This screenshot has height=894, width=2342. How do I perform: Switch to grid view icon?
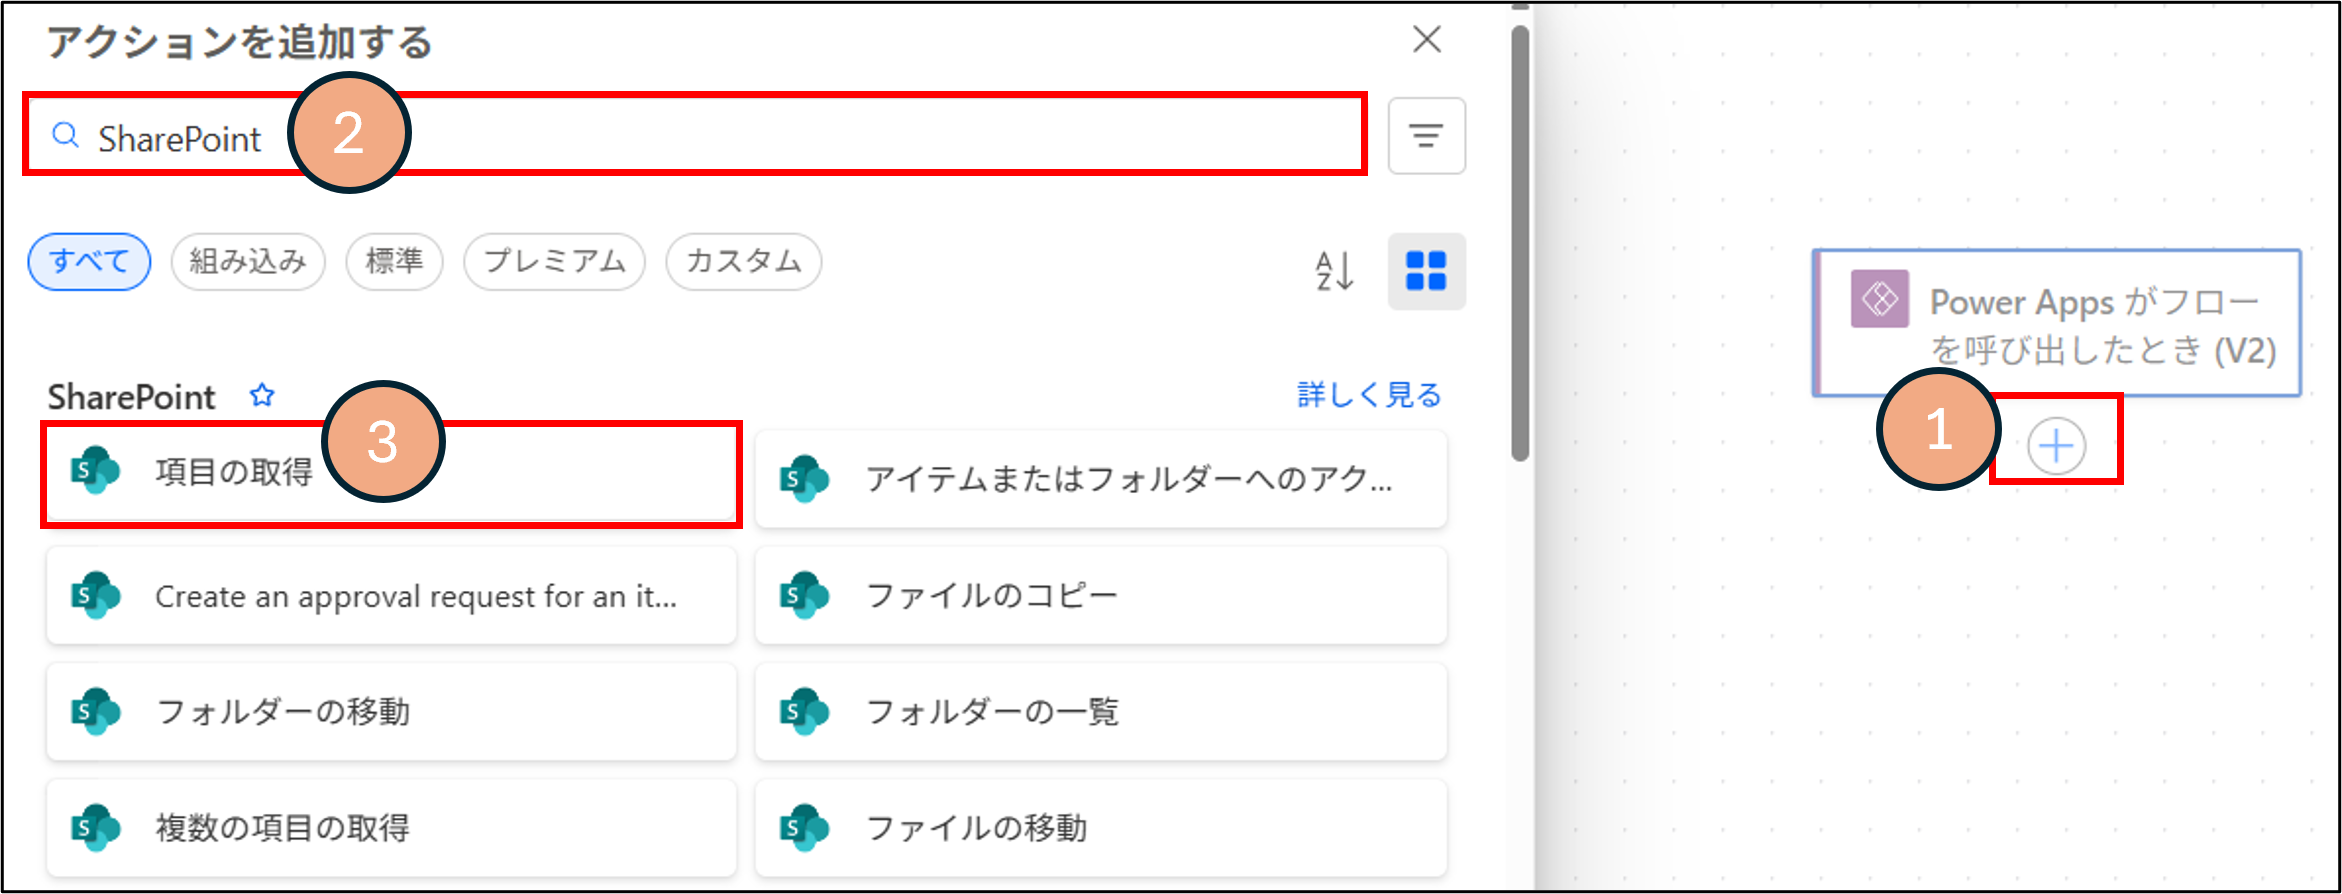point(1426,271)
